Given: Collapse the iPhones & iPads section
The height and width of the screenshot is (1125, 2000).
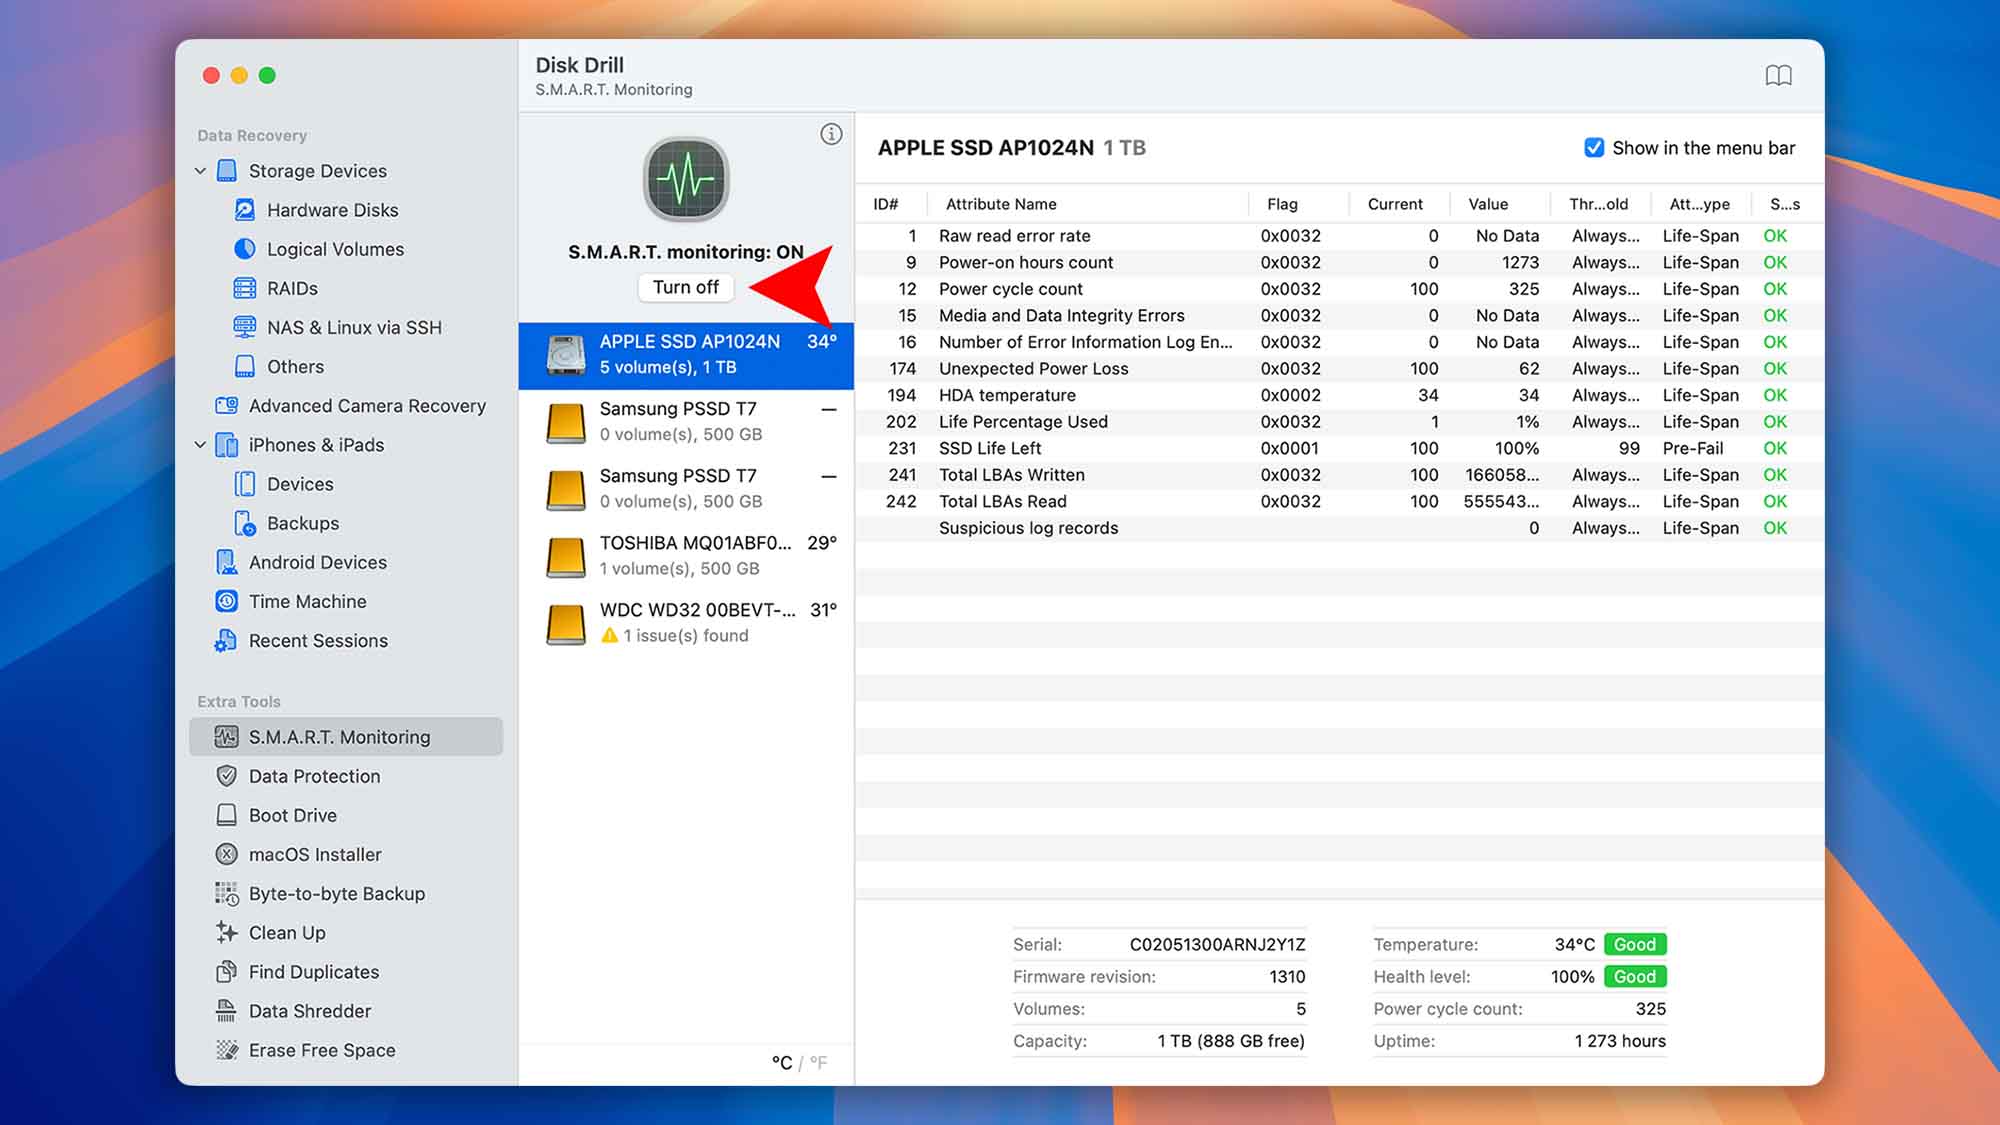Looking at the screenshot, I should (199, 444).
